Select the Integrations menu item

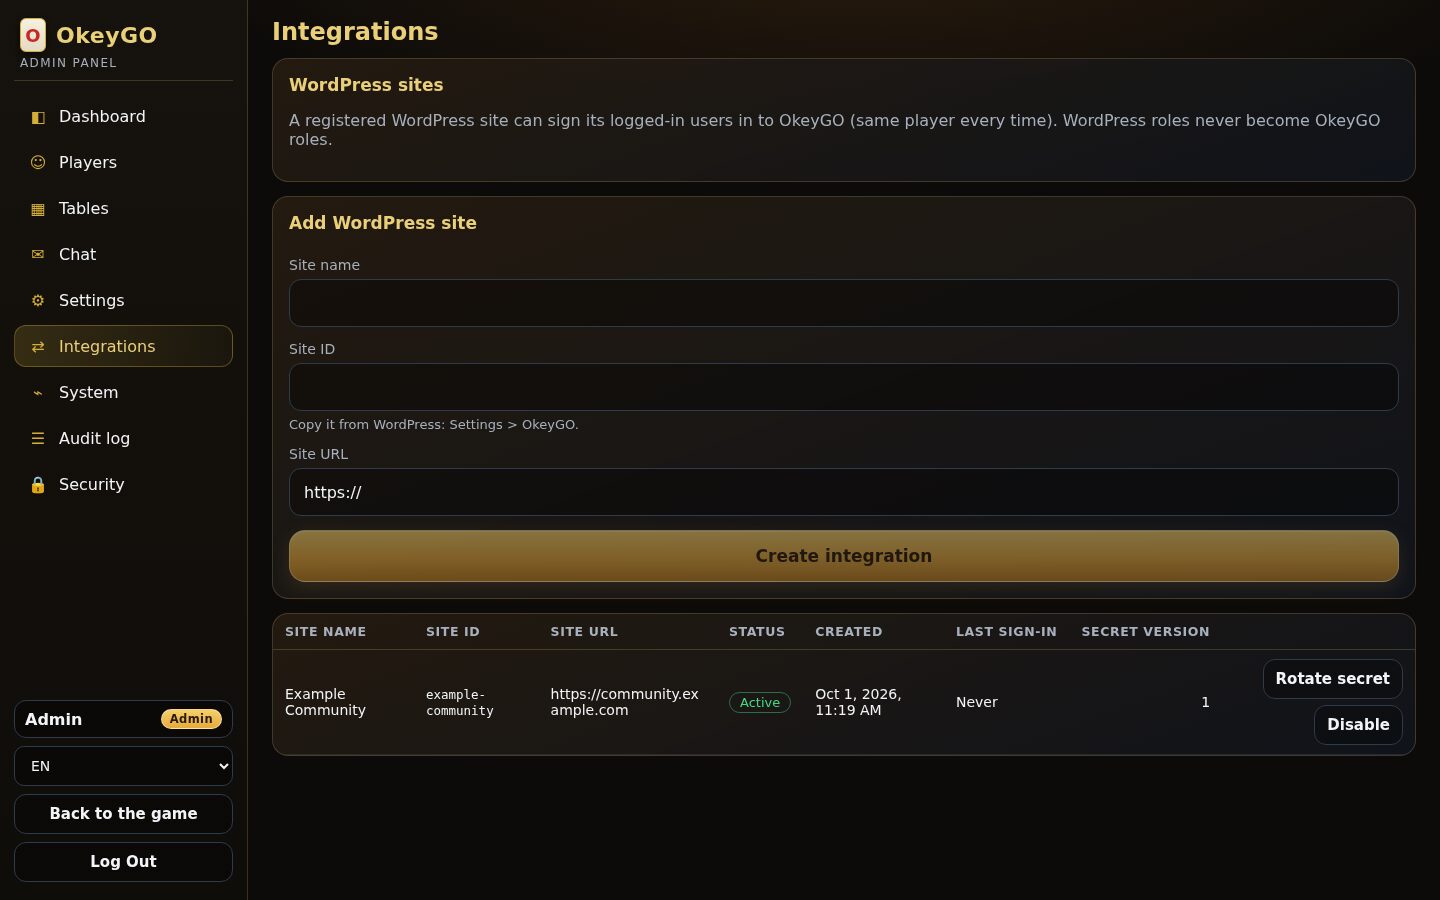pos(123,346)
